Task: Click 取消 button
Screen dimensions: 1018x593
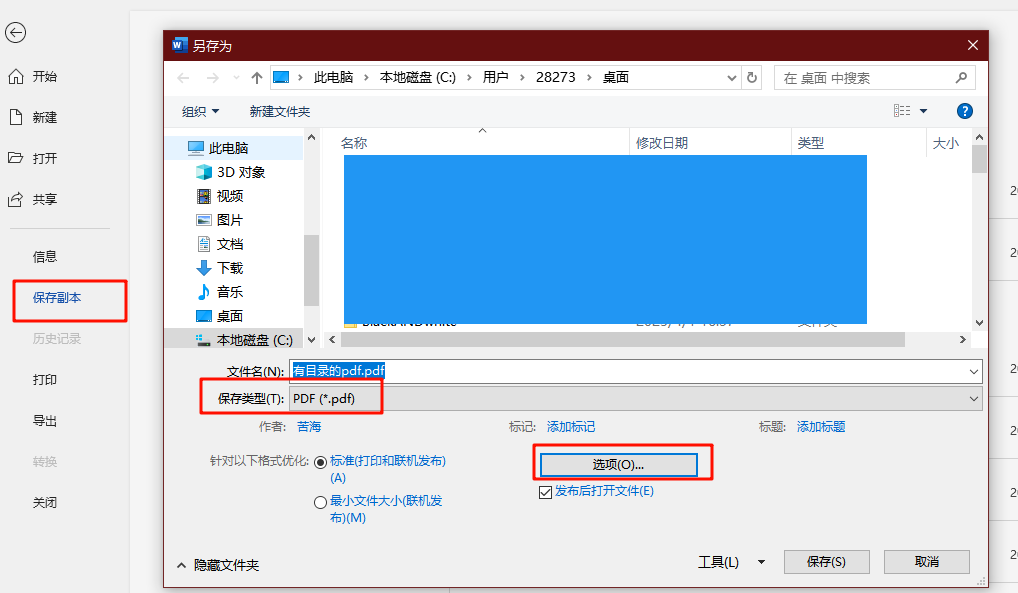Action: click(x=927, y=562)
